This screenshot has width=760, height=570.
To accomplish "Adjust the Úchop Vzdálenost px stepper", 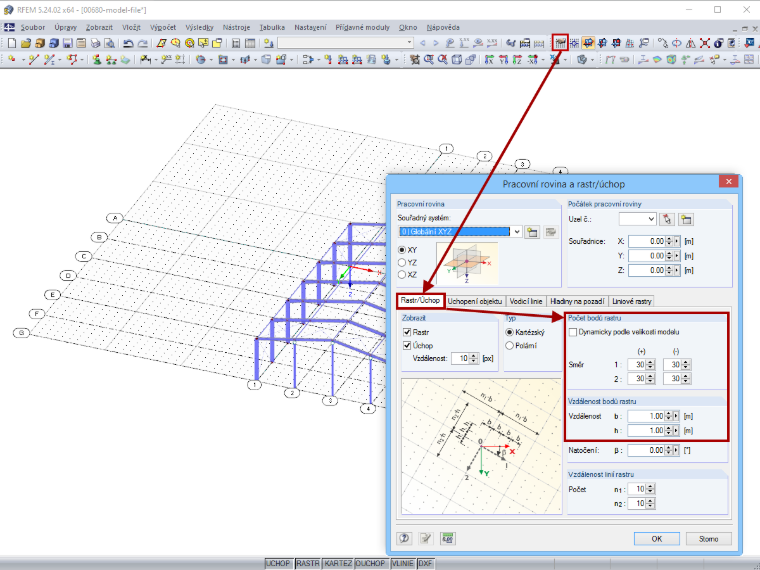I will 474,358.
